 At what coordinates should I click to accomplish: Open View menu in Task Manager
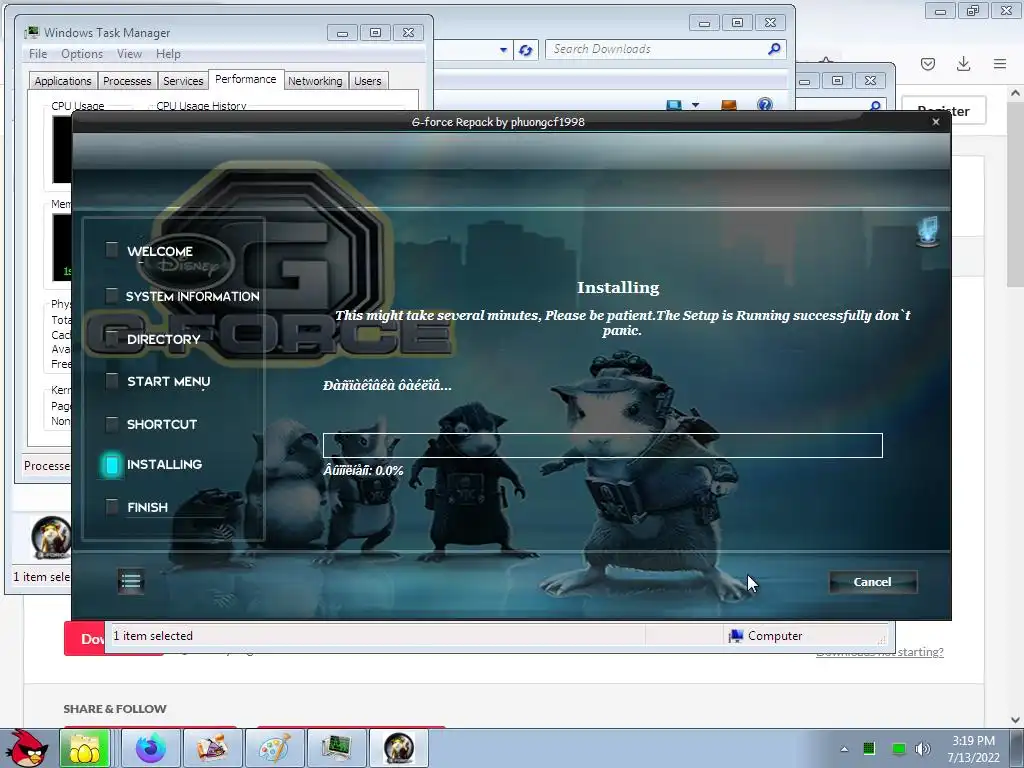129,54
